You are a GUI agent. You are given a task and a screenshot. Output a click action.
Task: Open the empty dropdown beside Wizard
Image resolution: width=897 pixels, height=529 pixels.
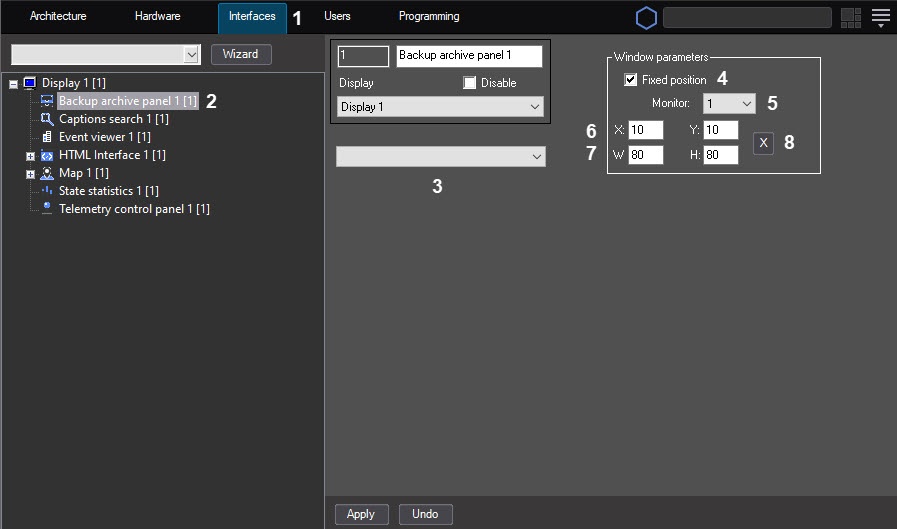[106, 55]
